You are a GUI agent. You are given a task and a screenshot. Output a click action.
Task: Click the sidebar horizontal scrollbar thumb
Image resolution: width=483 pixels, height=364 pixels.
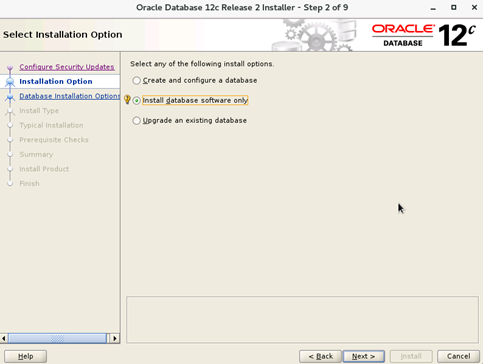point(57,338)
